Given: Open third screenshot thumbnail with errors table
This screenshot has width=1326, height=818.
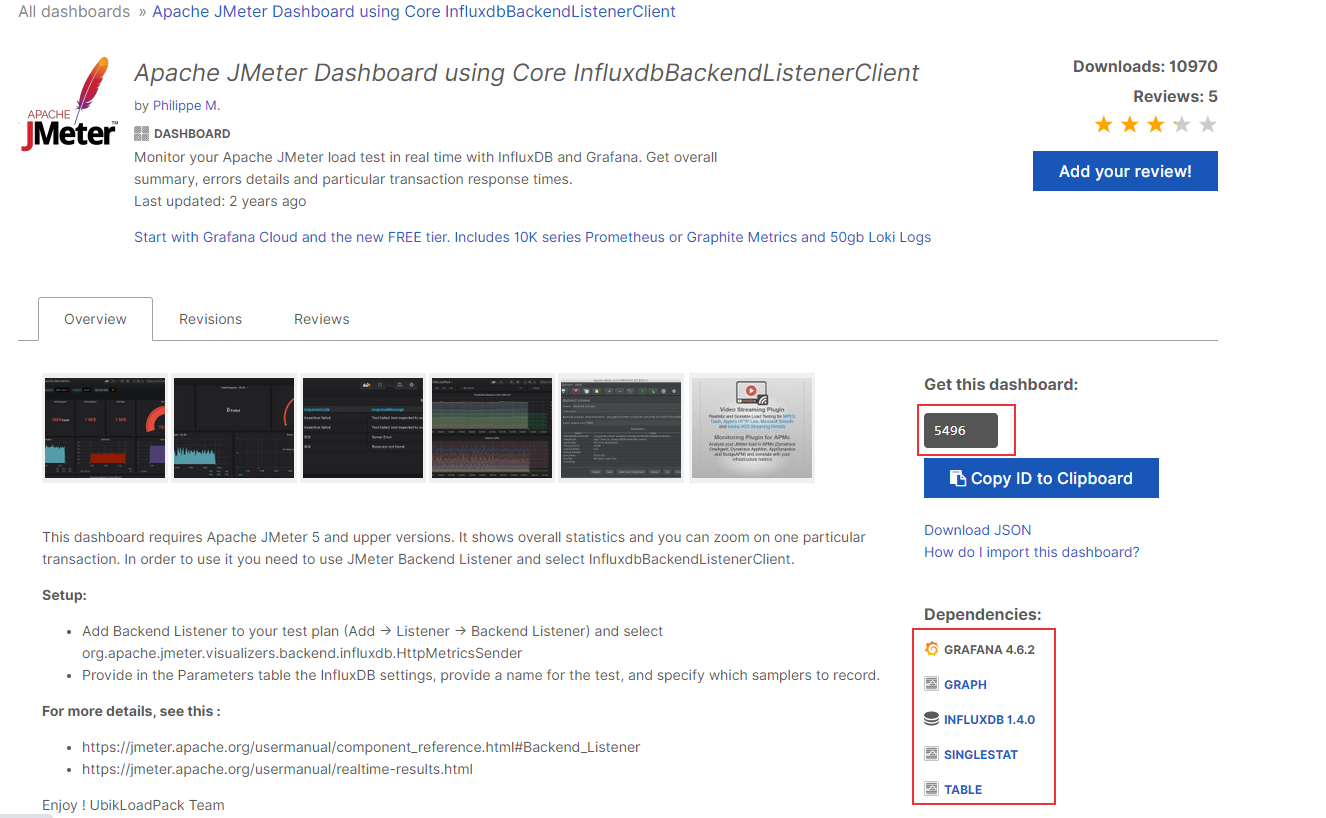Looking at the screenshot, I should click(x=363, y=428).
